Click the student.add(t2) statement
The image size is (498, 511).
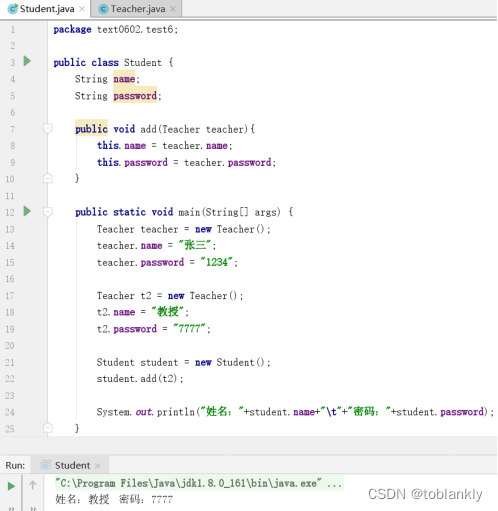(140, 379)
